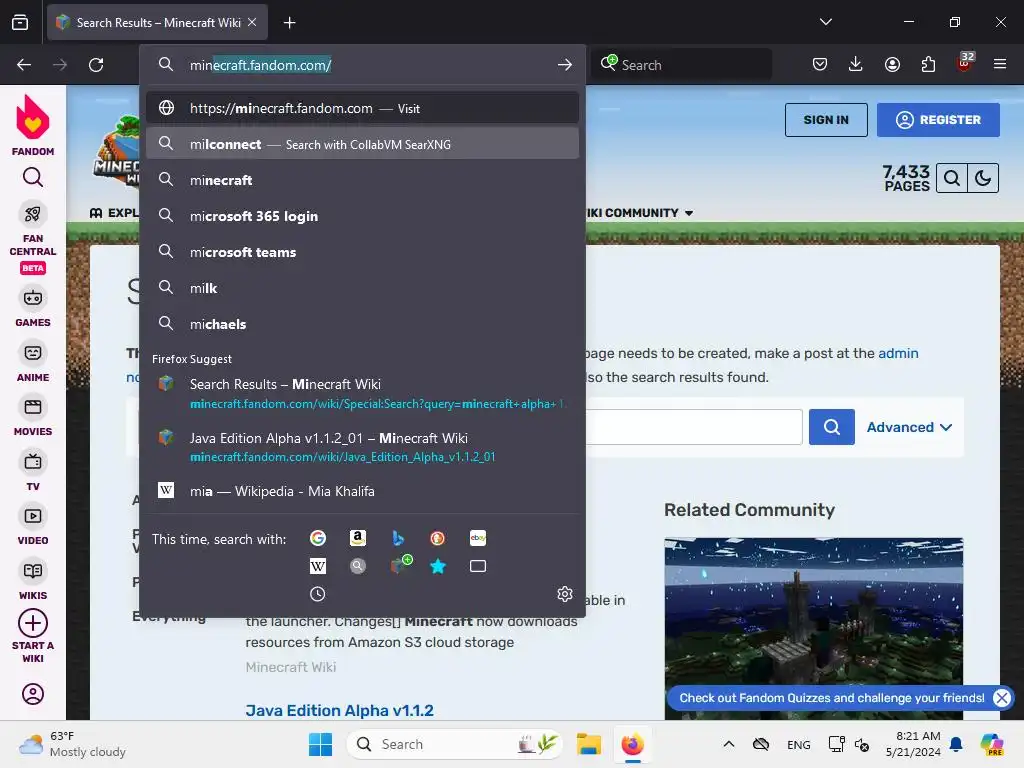Search open tabs with the tab icon
Image resolution: width=1024 pixels, height=768 pixels.
tap(478, 566)
